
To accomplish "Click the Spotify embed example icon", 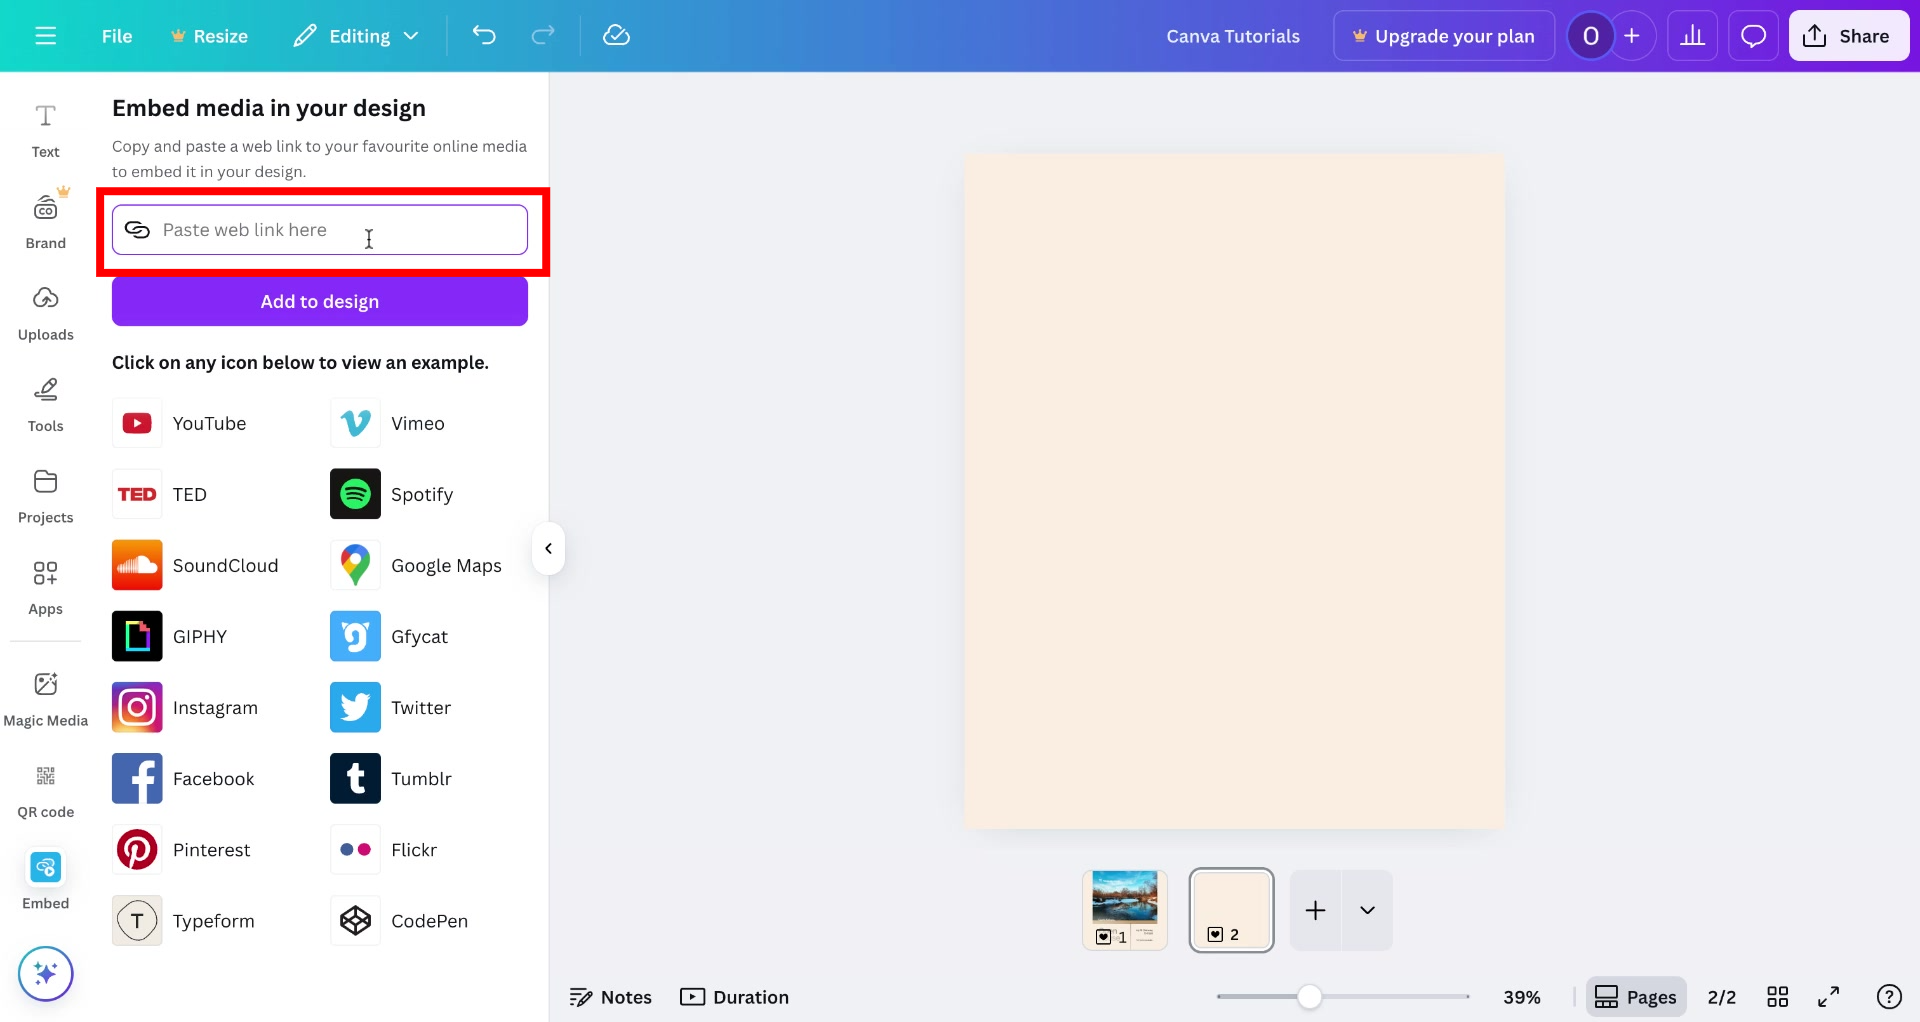I will tap(354, 493).
